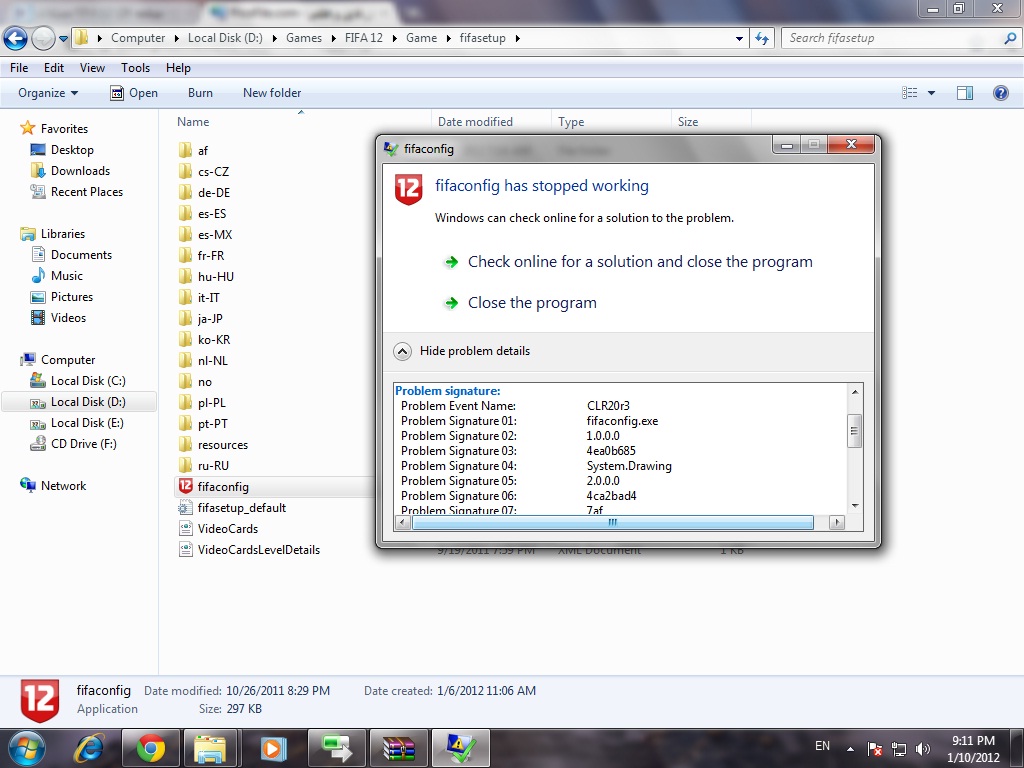
Task: Open the Music library
Action: pyautogui.click(x=67, y=276)
